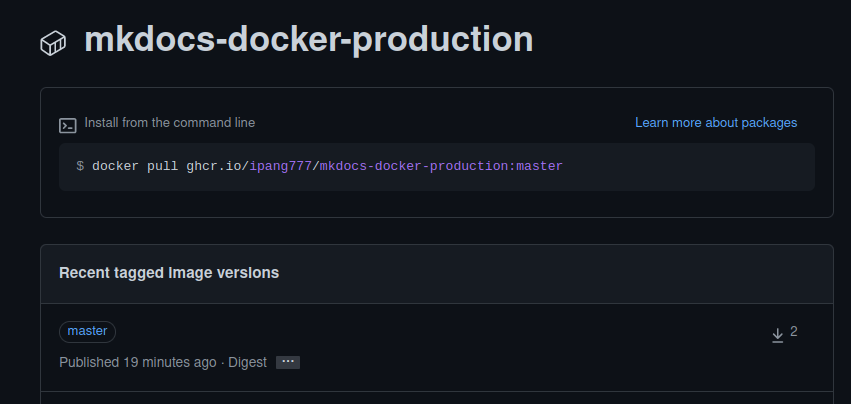Click the "ghcr.io/" registry text in command
This screenshot has height=404, width=851.
coord(217,166)
